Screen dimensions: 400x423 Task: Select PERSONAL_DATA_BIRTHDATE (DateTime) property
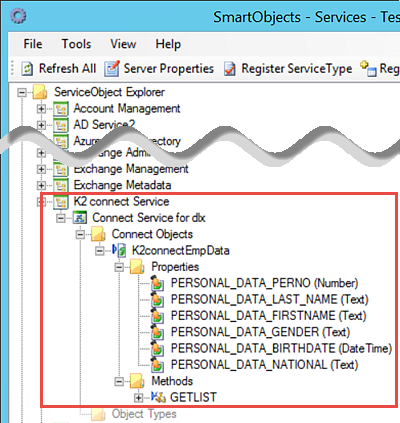click(x=281, y=348)
